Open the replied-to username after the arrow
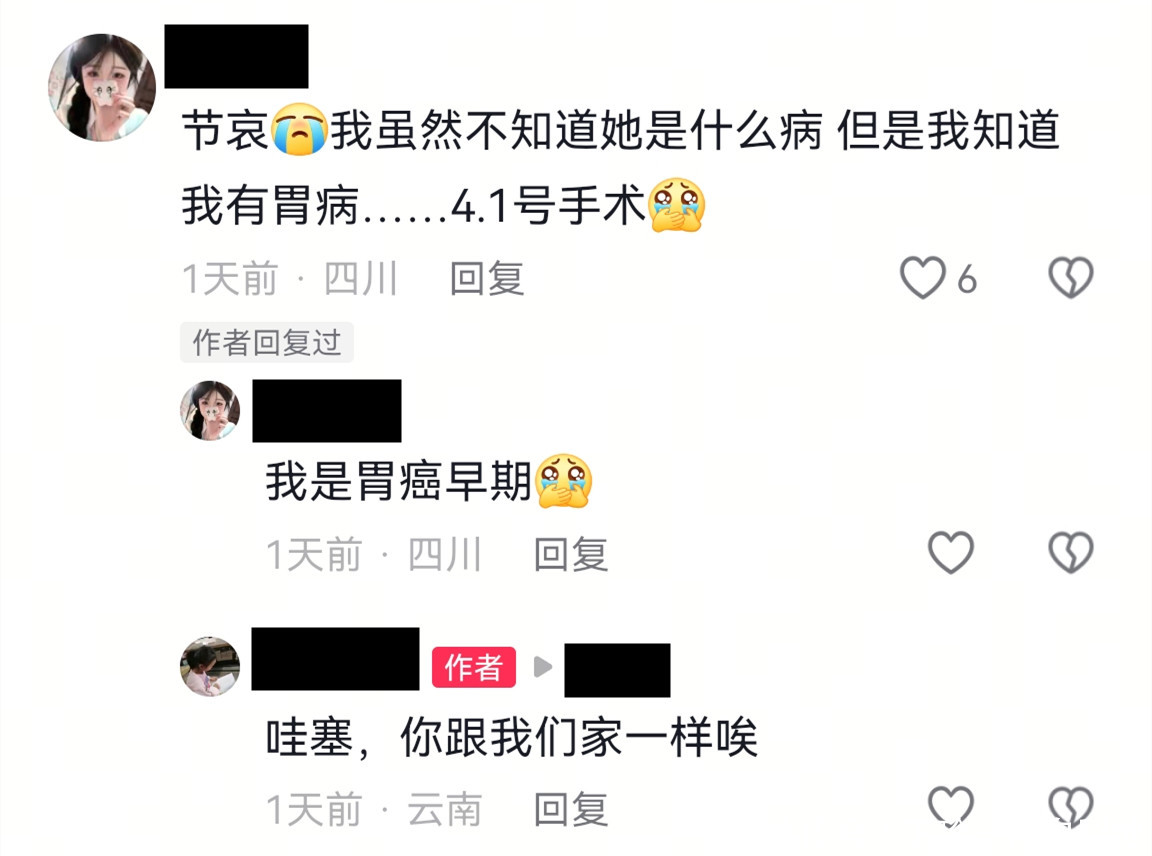This screenshot has width=1152, height=856. point(617,670)
